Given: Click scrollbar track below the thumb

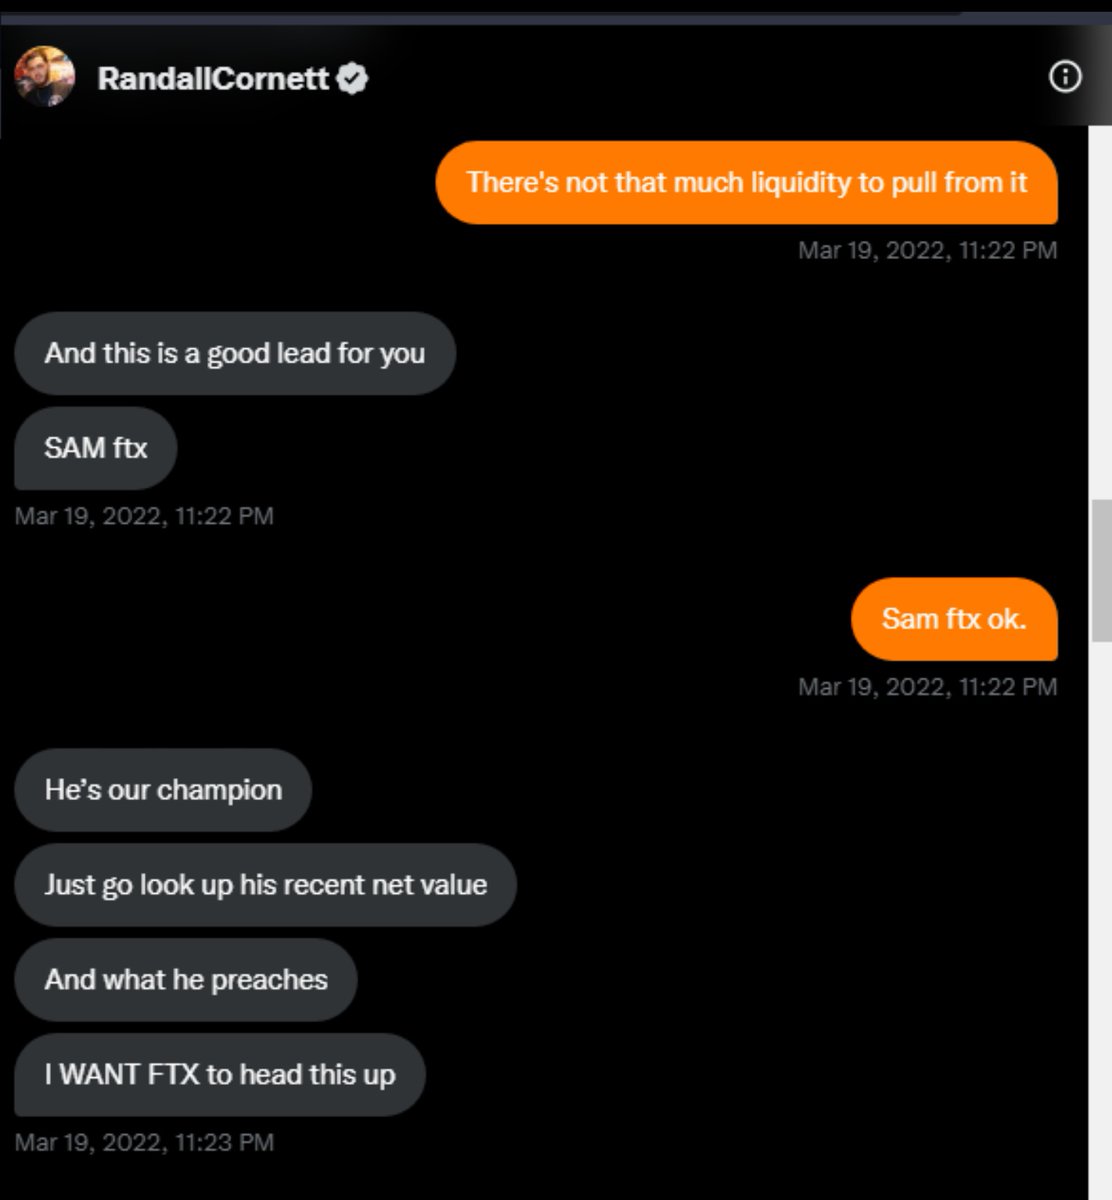Looking at the screenshot, I should (1101, 900).
